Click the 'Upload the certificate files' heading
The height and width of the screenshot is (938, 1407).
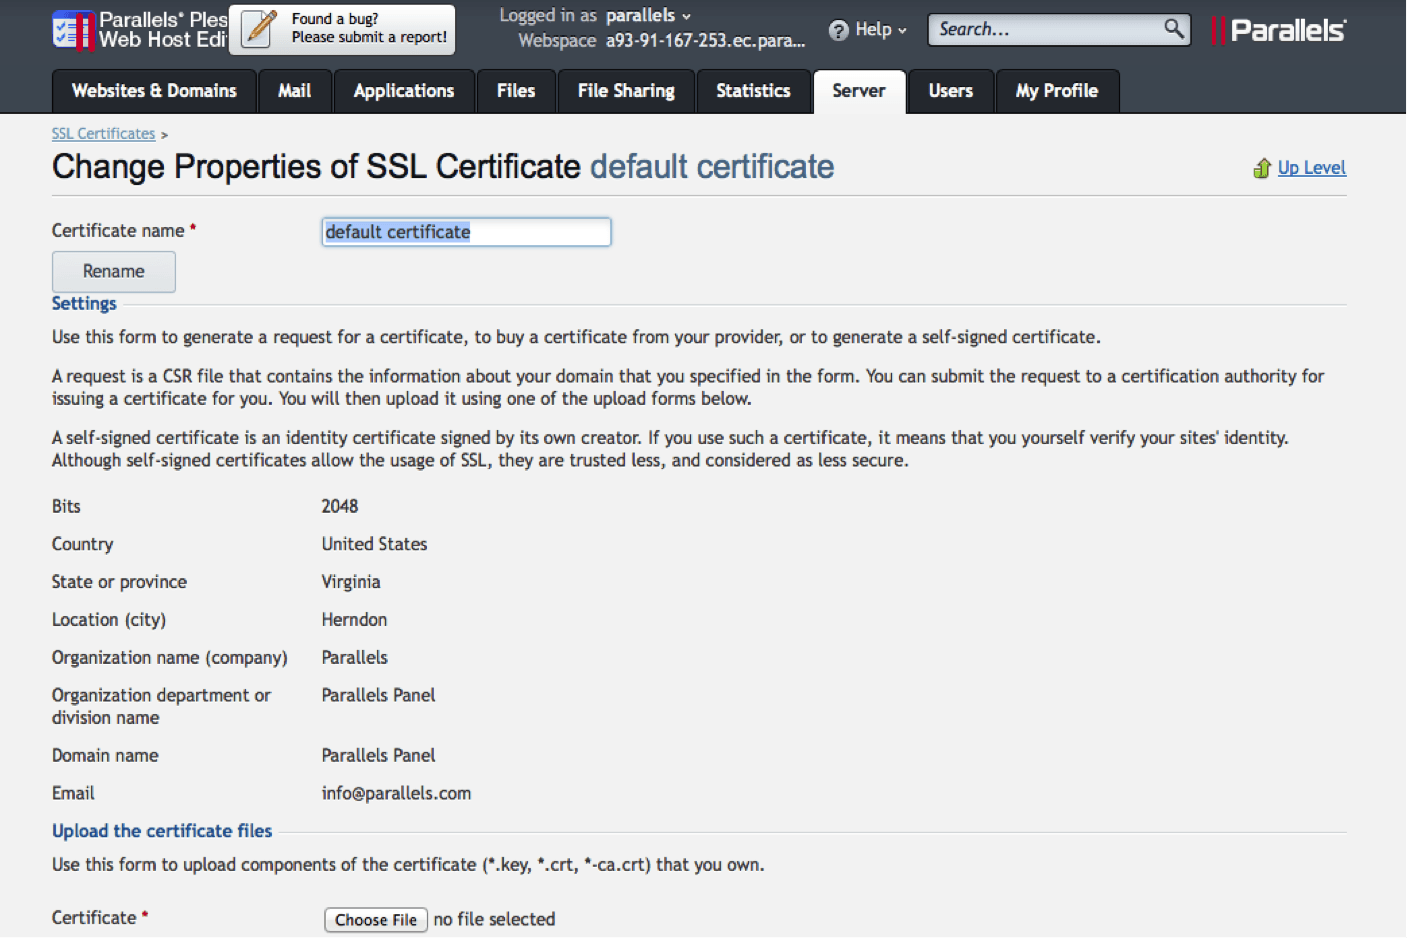click(162, 831)
